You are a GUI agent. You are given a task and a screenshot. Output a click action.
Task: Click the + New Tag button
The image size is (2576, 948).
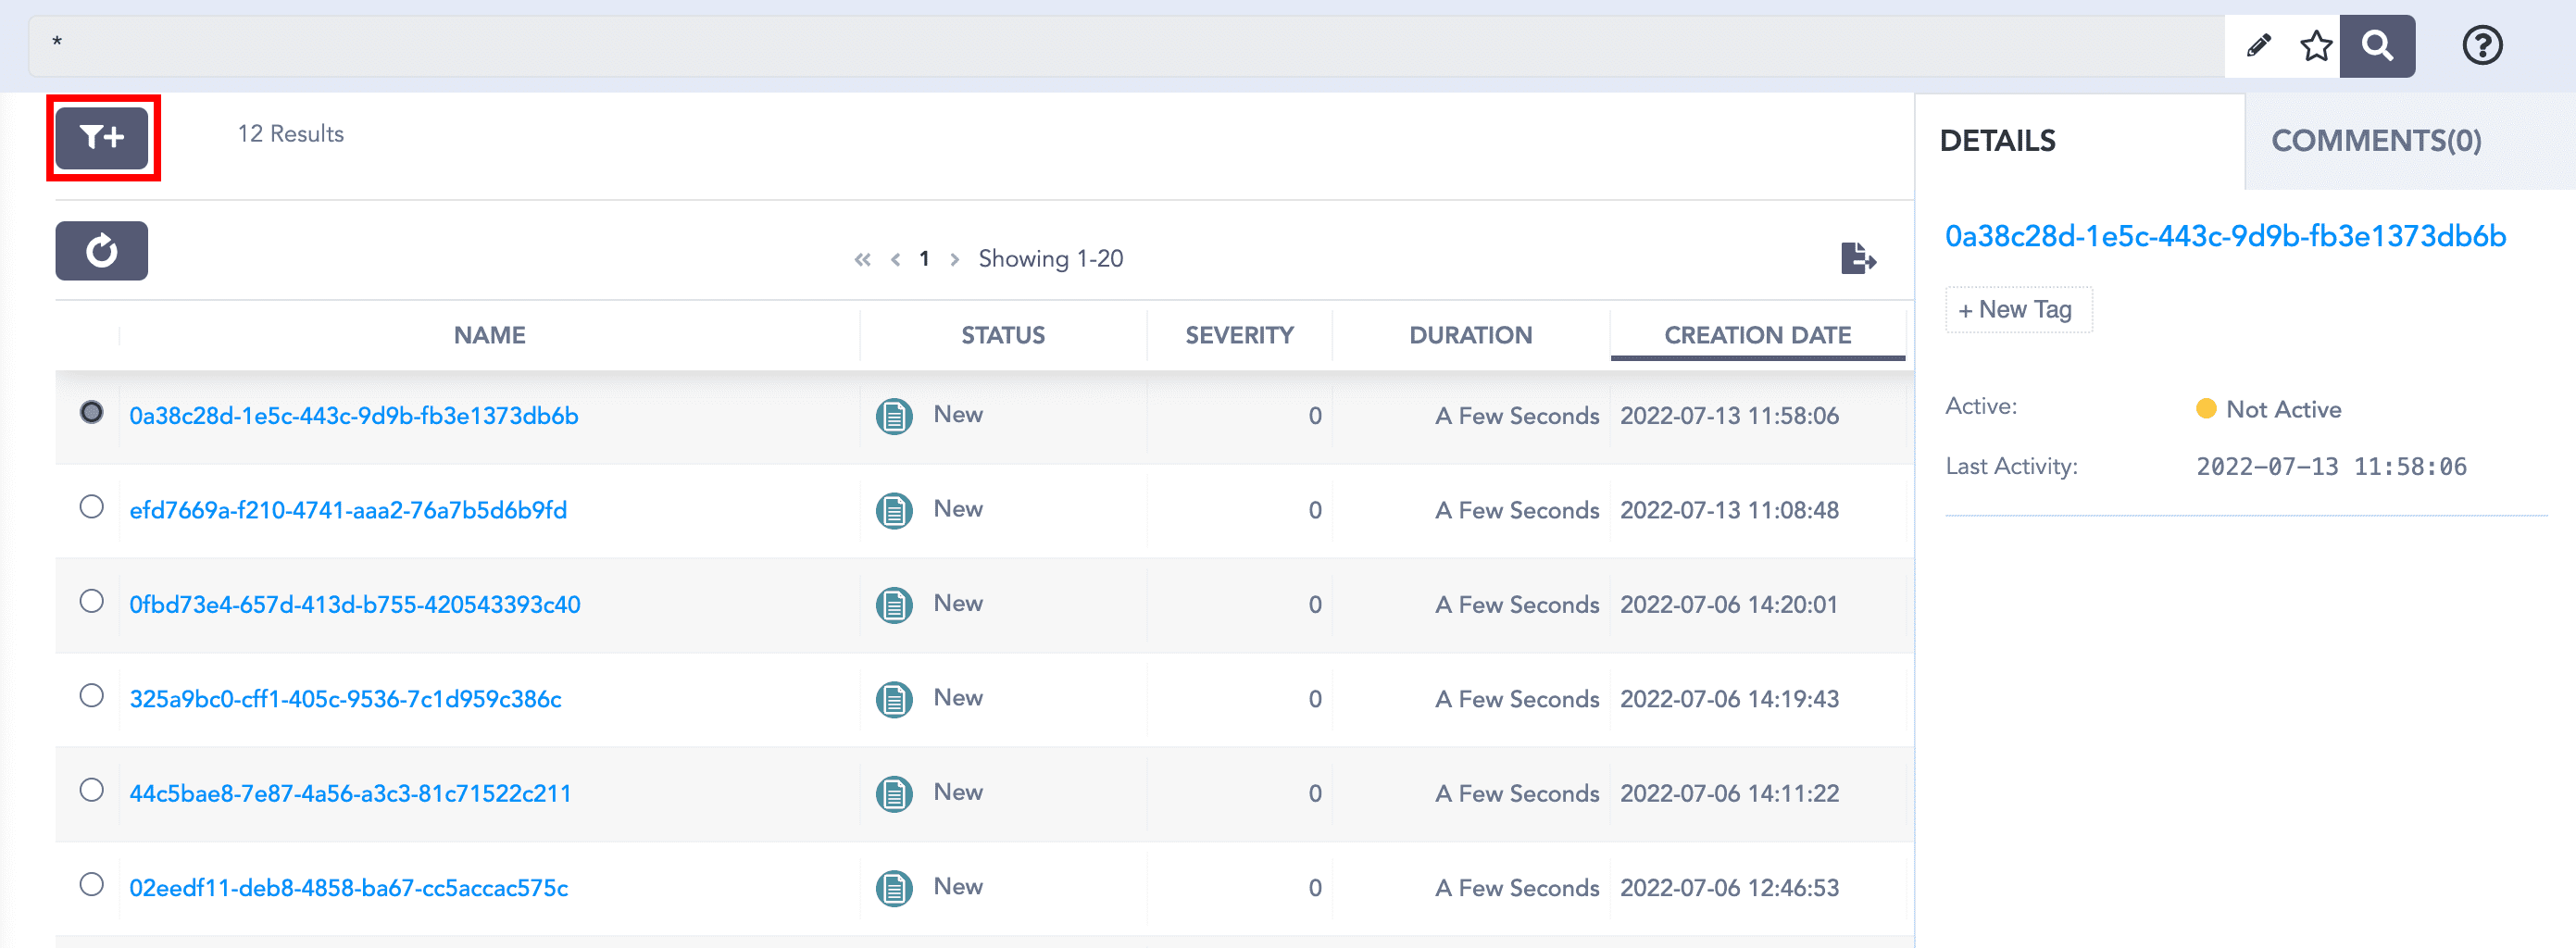2016,310
